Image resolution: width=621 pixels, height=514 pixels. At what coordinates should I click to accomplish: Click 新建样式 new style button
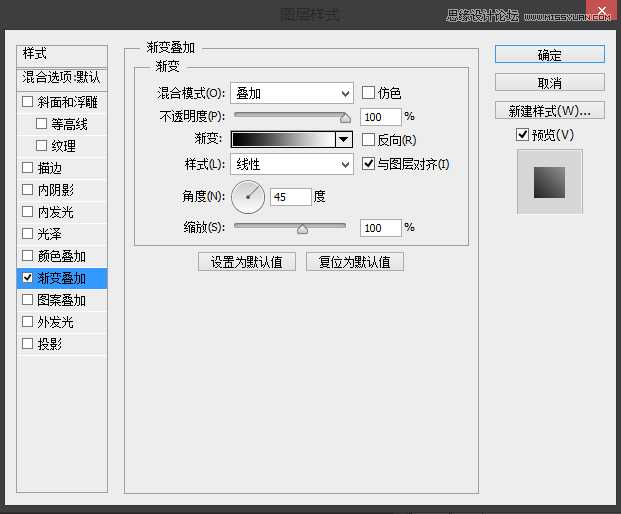tap(549, 110)
